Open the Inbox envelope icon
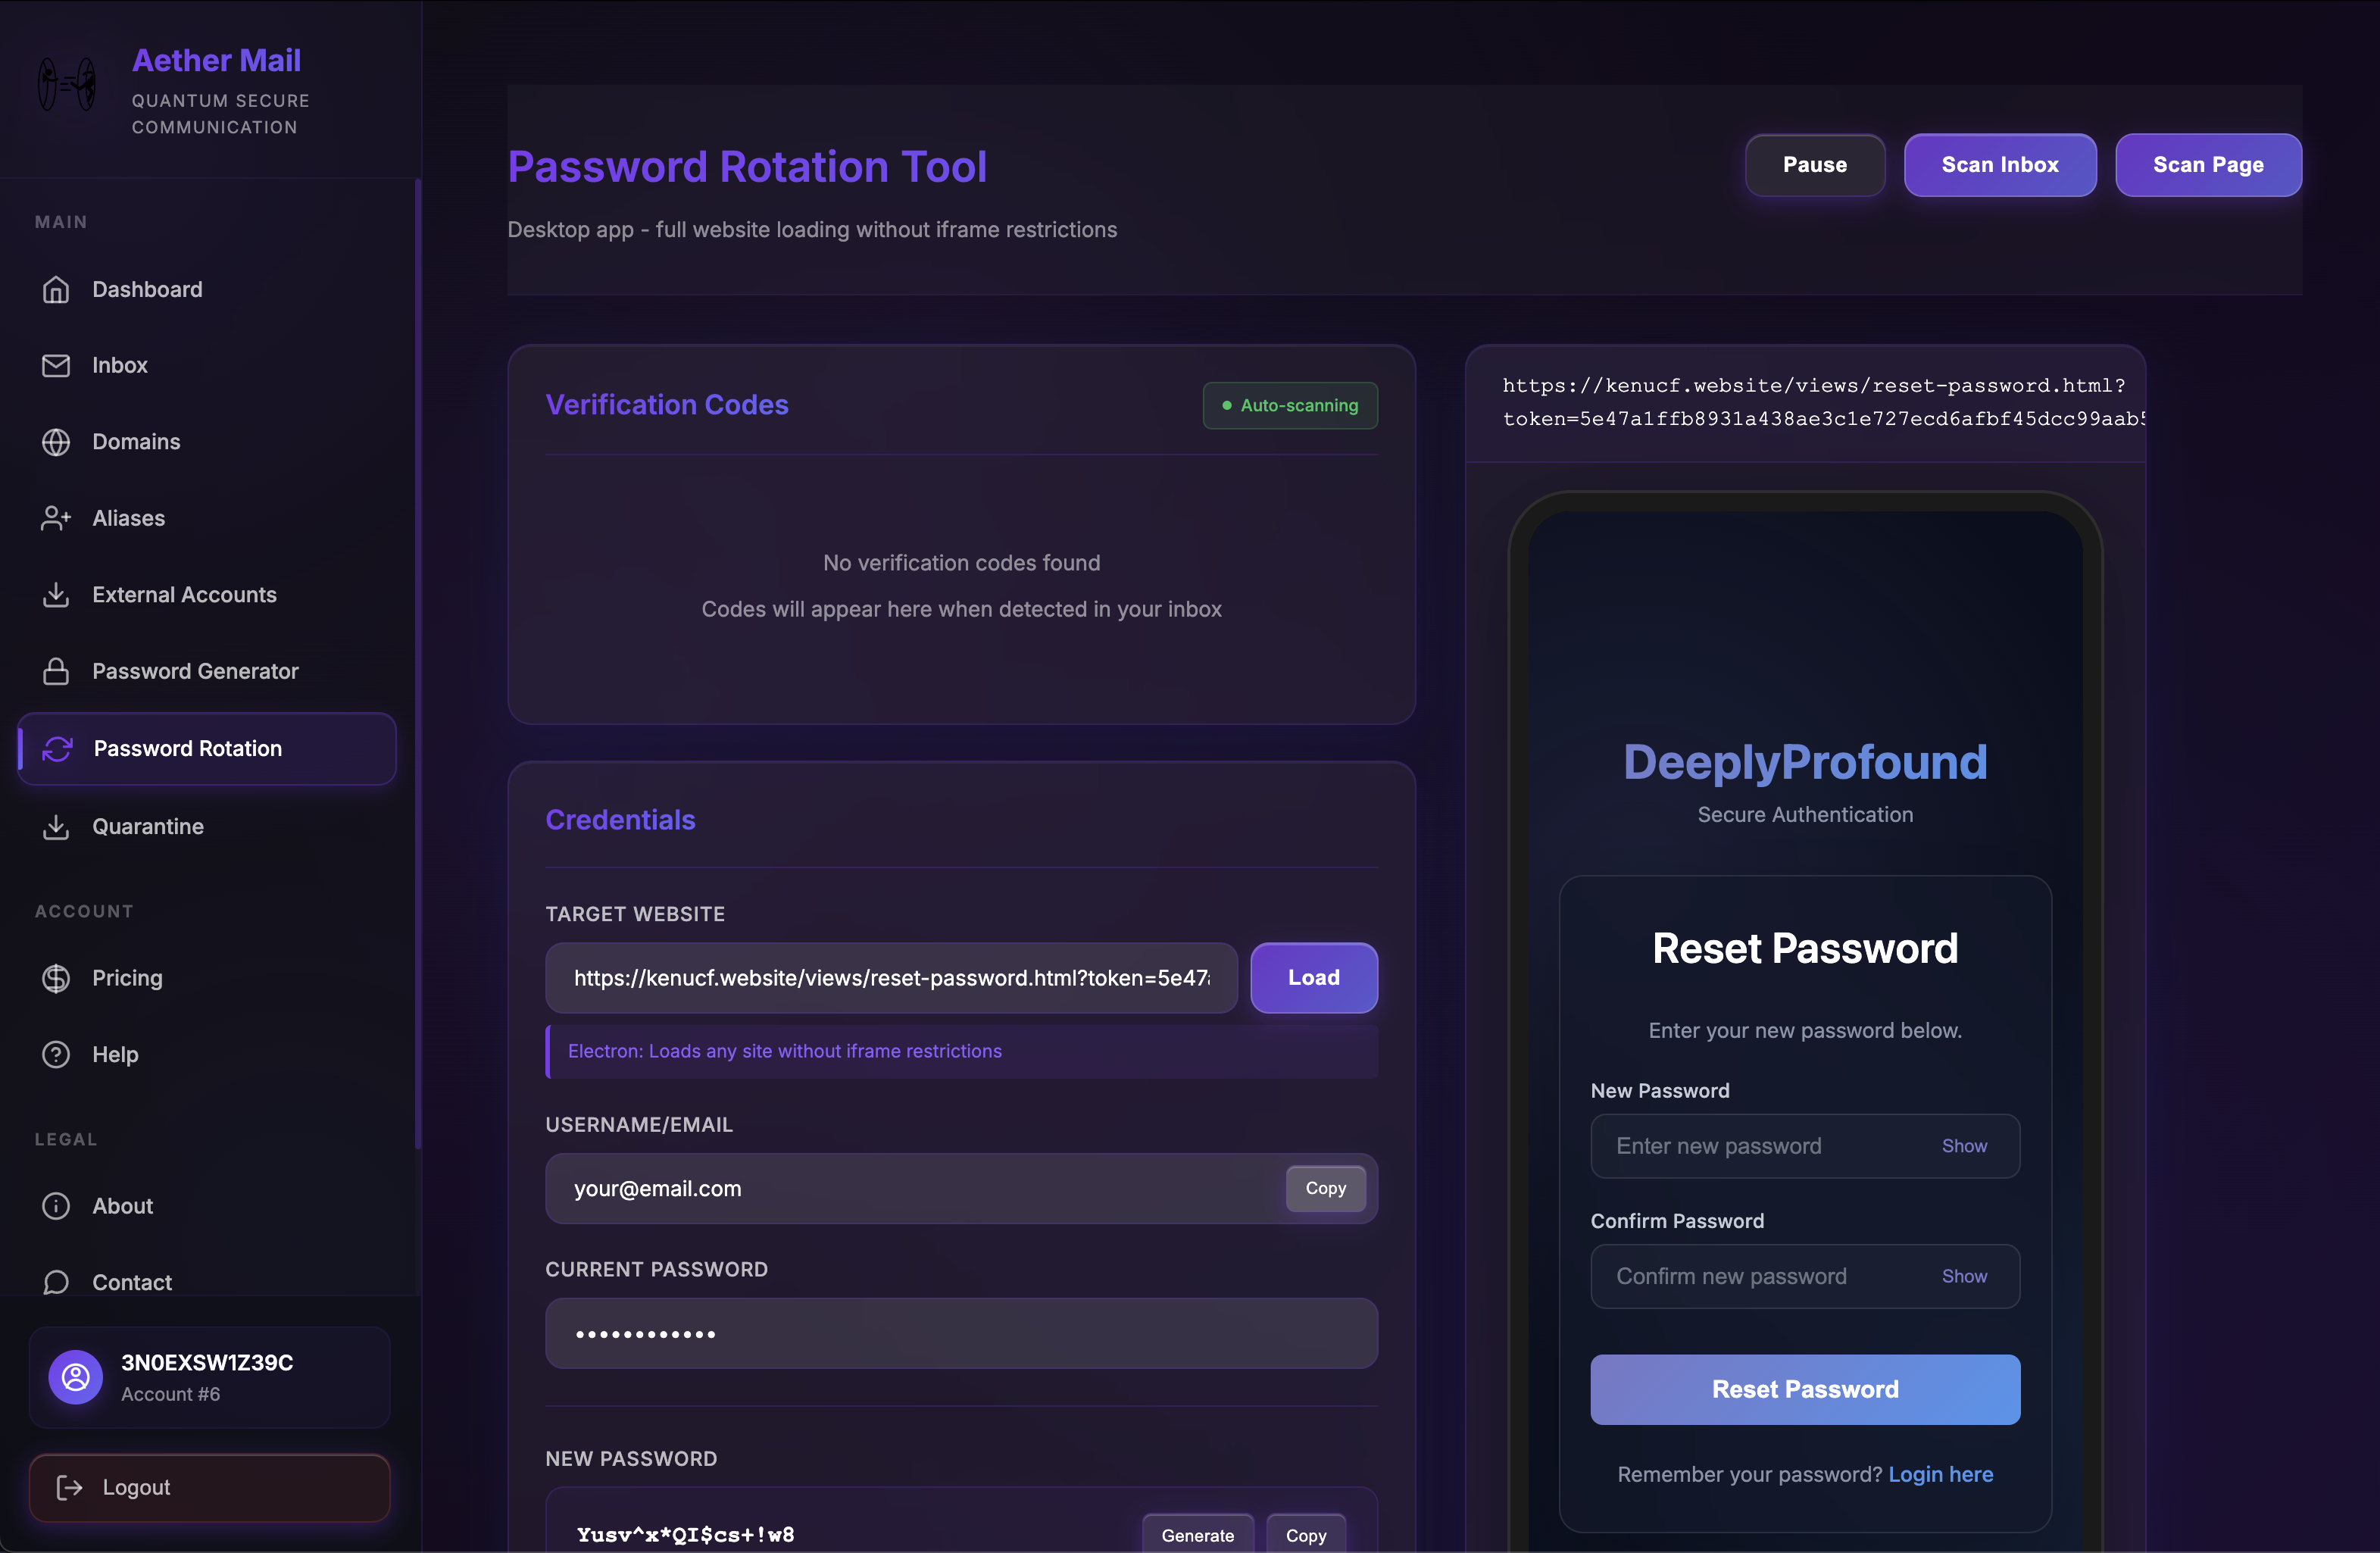2380x1553 pixels. pyautogui.click(x=57, y=365)
